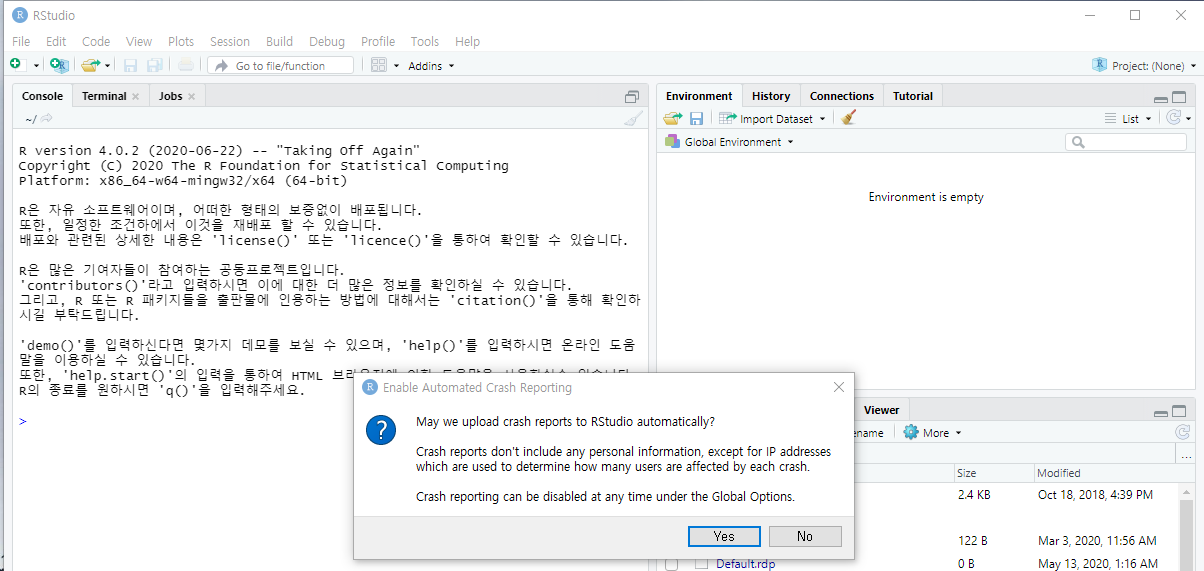Open the New File dropdown arrow
This screenshot has height=571, width=1204.
coord(37,66)
